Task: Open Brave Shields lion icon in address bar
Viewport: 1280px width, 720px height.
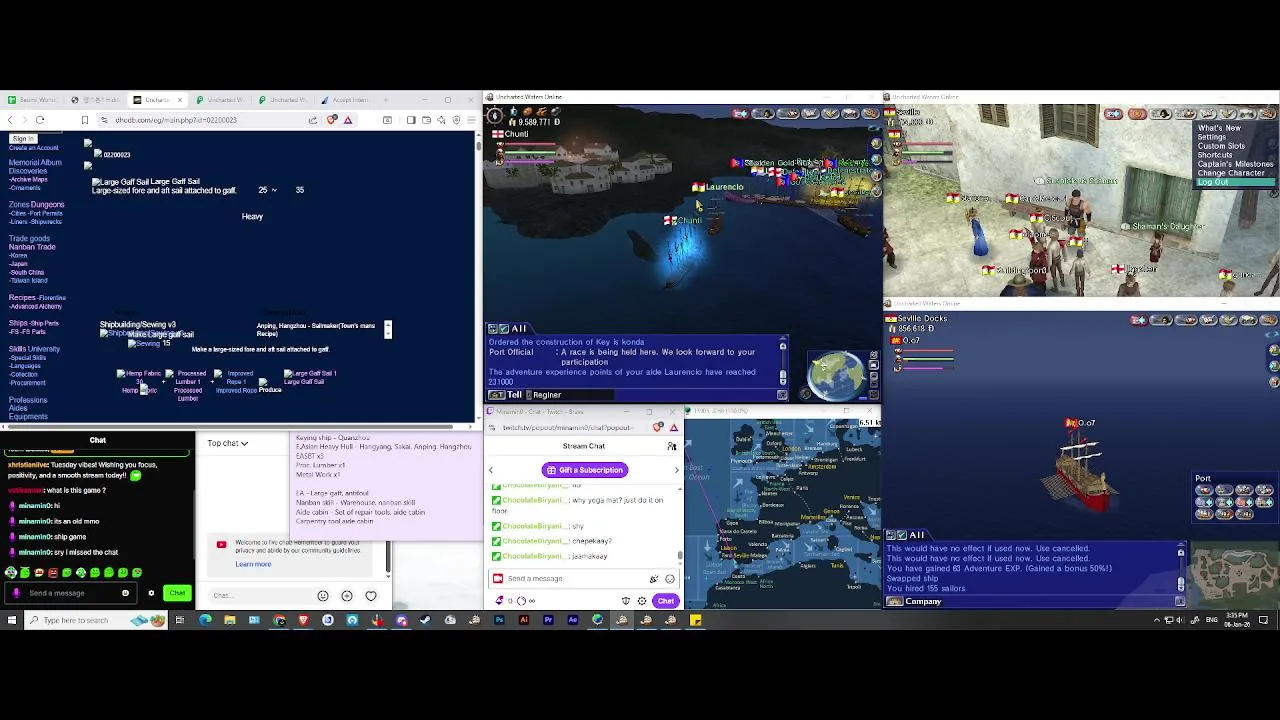Action: click(332, 120)
